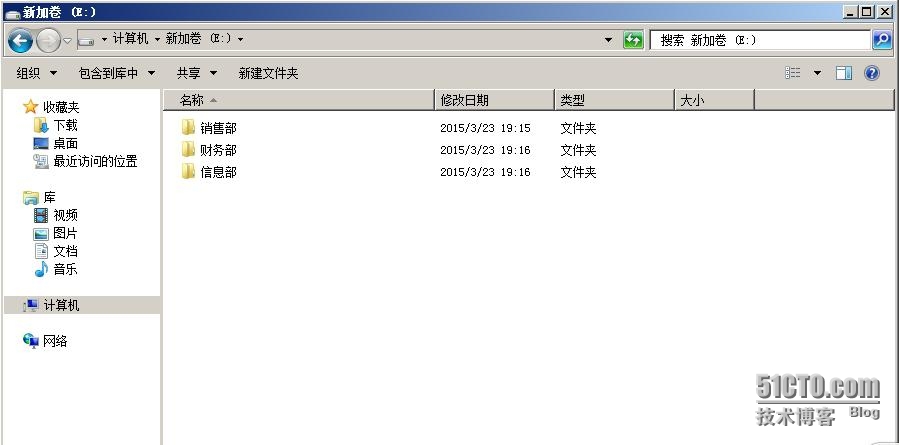Select 网络 in the navigation pane
Image resolution: width=899 pixels, height=445 pixels.
55,341
